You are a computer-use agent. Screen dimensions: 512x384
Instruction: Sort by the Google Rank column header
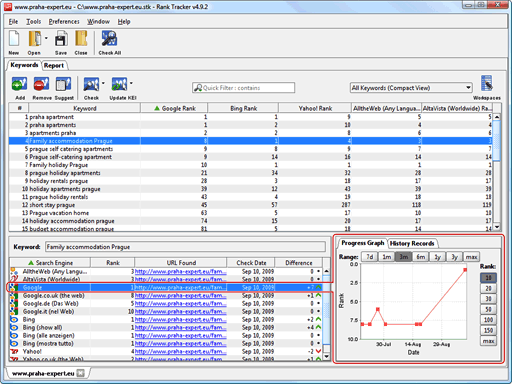174,108
